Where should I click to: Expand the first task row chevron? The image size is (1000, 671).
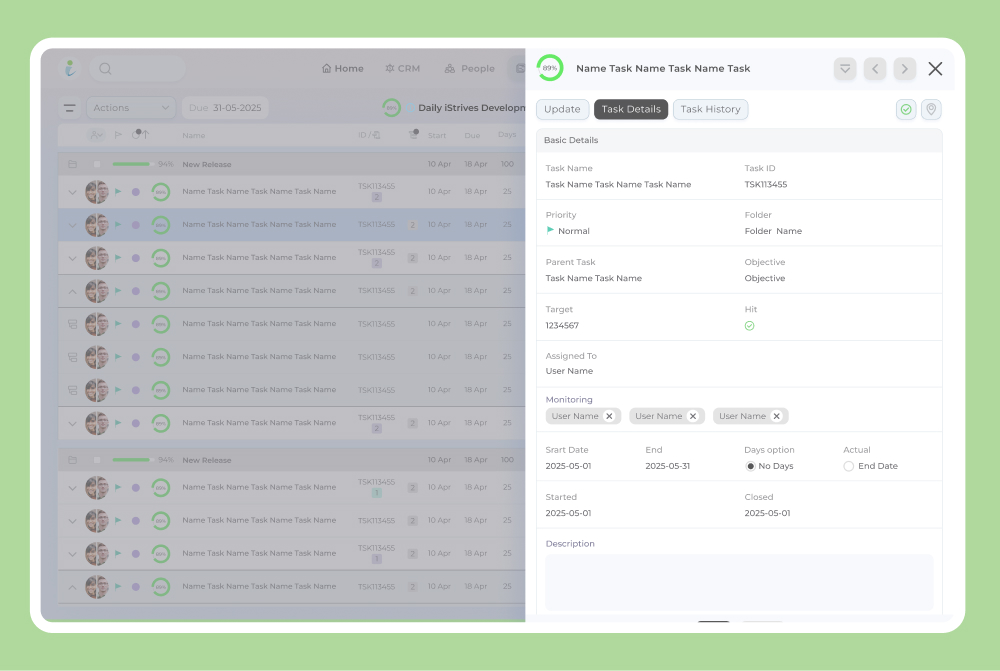pos(72,192)
